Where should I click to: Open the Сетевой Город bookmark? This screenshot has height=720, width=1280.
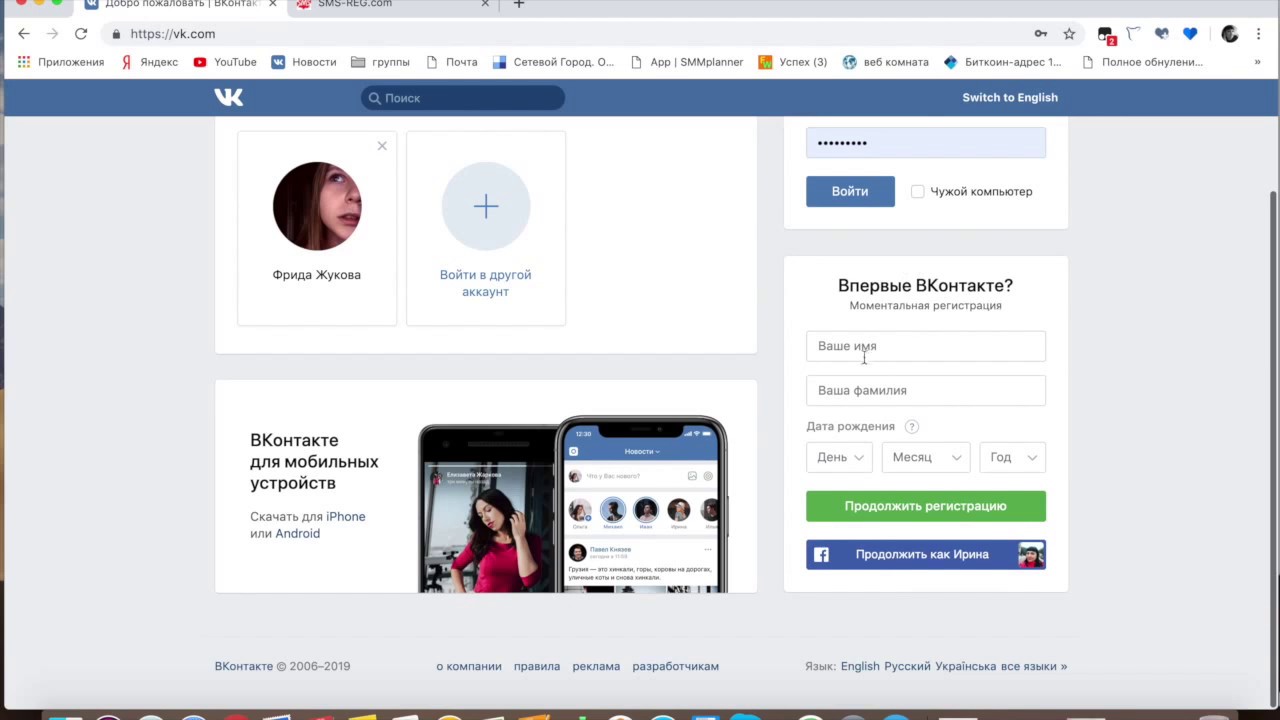coord(554,62)
